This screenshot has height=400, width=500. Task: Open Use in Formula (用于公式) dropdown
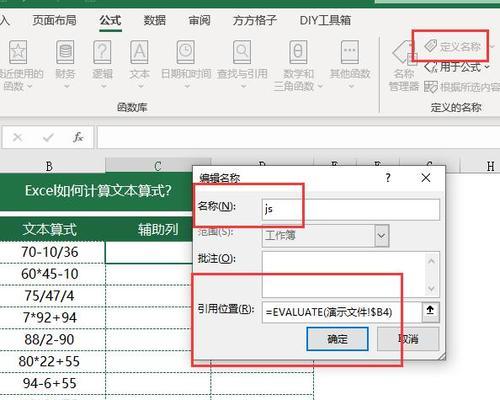click(457, 67)
